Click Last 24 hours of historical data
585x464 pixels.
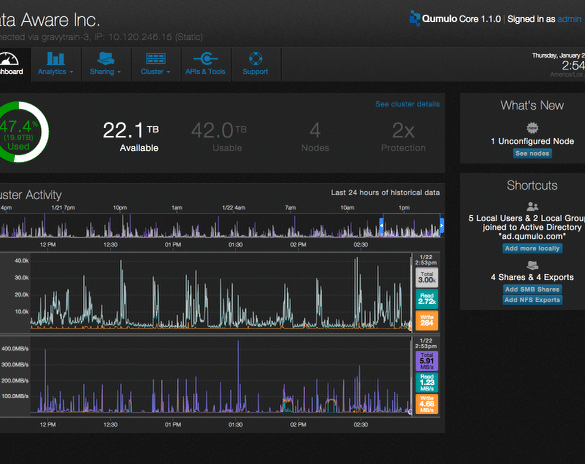[x=385, y=192]
